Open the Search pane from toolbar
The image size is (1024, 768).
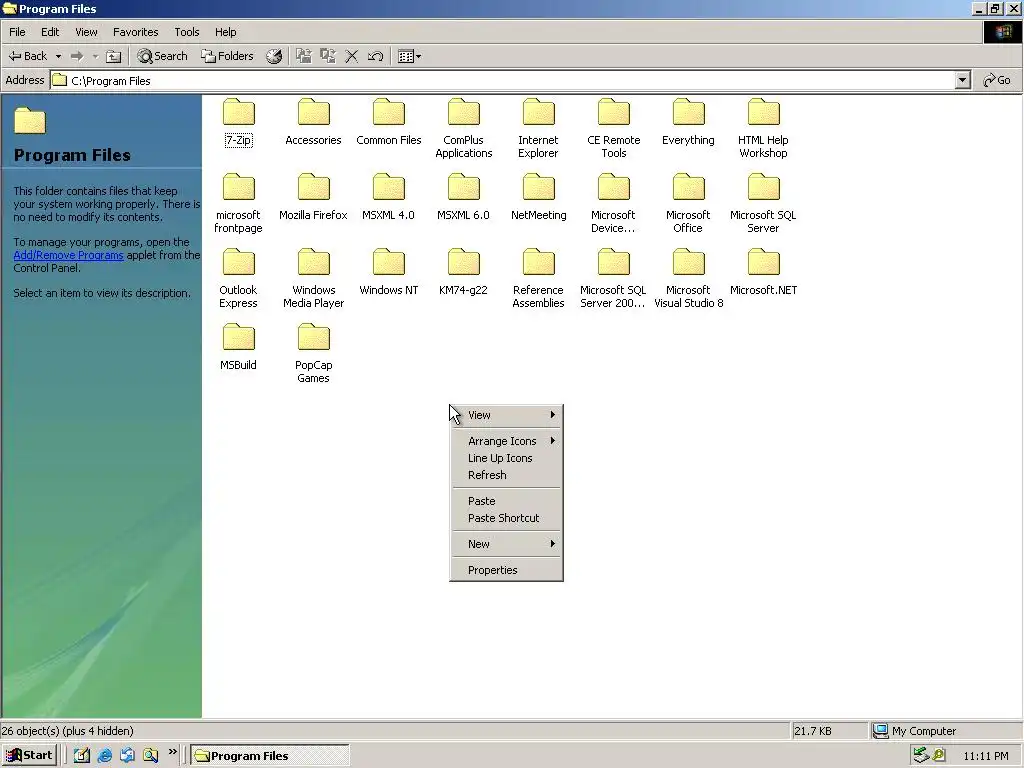click(162, 56)
